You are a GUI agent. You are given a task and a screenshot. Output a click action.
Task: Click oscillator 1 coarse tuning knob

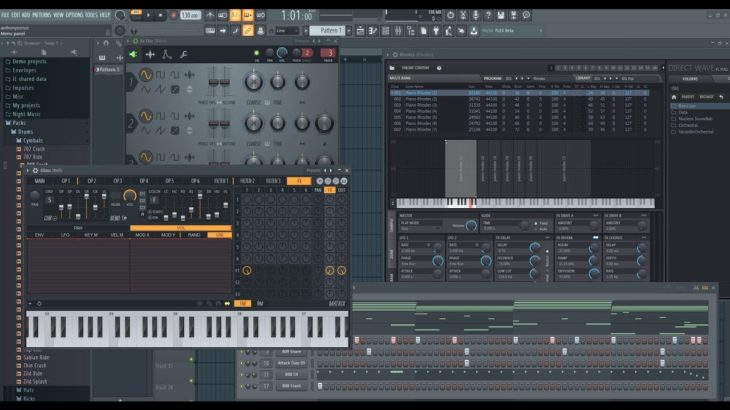coord(253,82)
